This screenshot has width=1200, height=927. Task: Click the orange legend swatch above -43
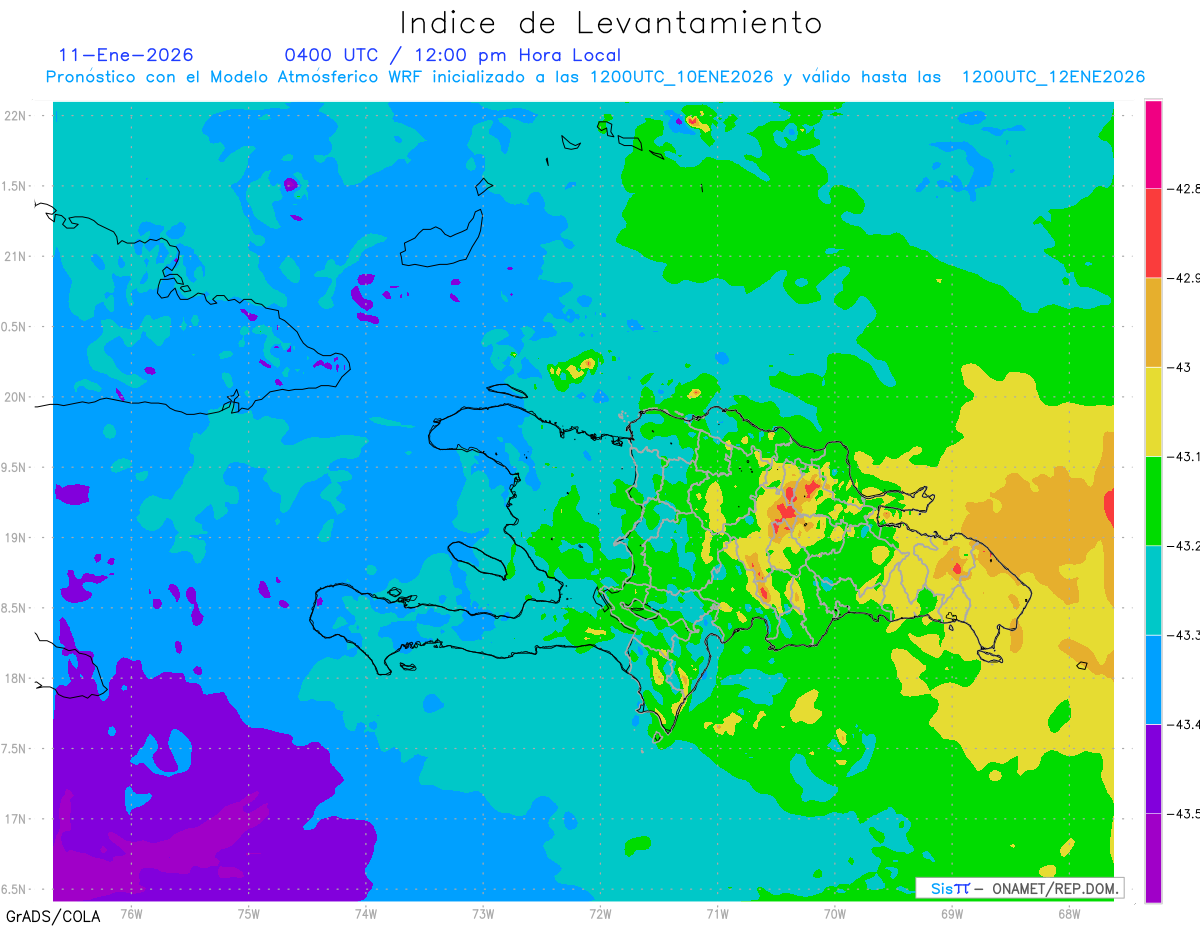point(1153,322)
